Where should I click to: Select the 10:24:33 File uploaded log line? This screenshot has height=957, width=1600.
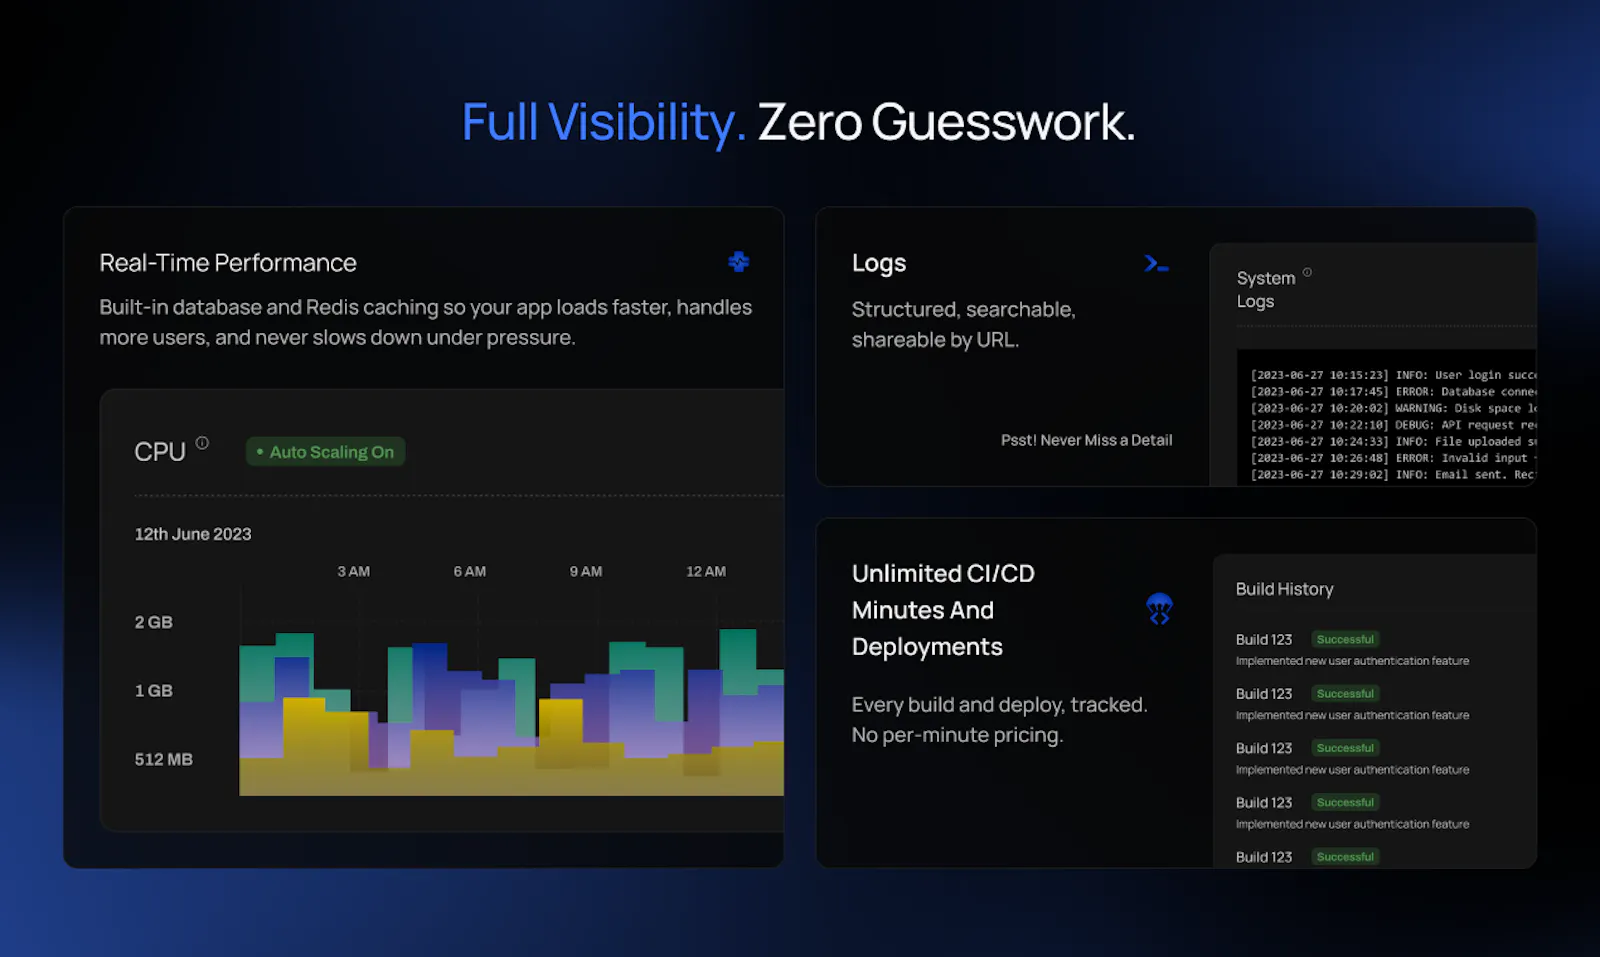tap(1393, 441)
